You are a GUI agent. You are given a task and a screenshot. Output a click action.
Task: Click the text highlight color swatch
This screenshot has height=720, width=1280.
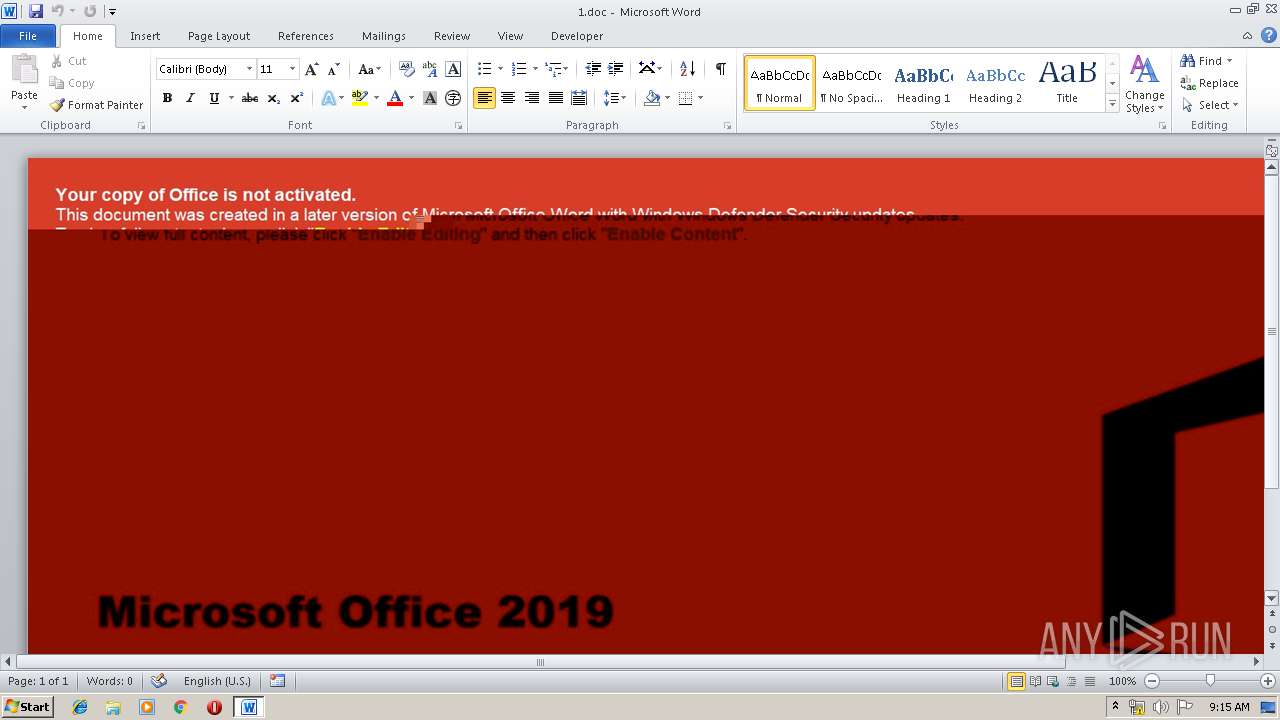pyautogui.click(x=360, y=98)
